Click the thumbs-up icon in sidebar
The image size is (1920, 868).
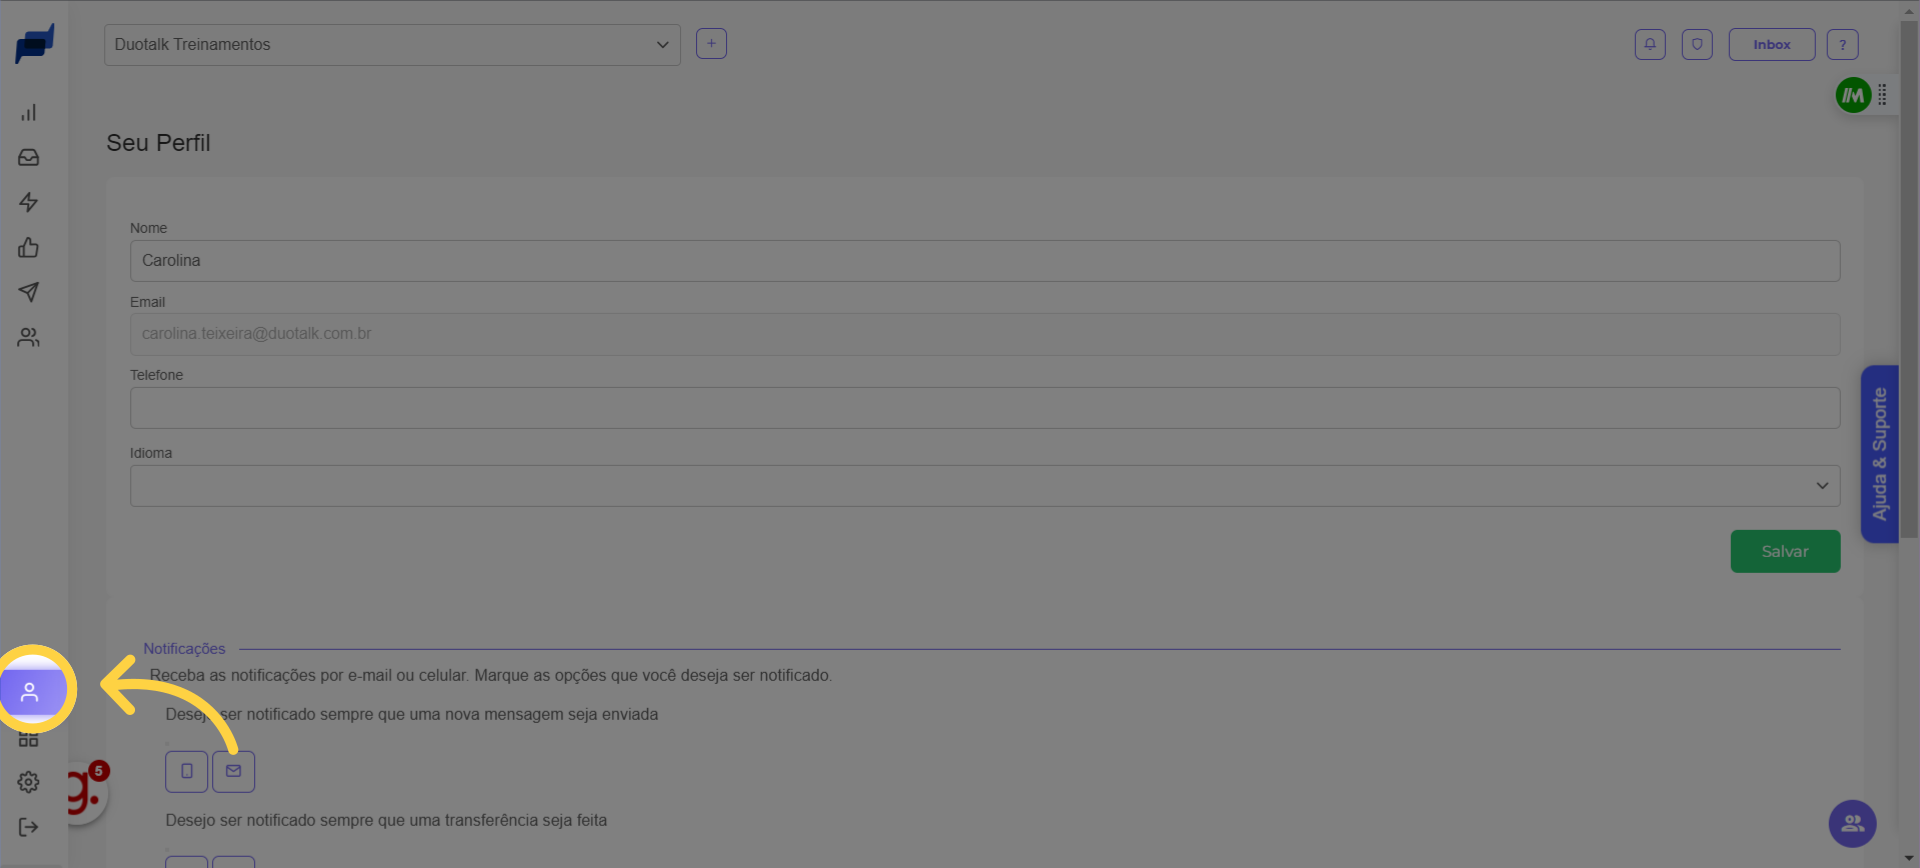(x=29, y=248)
